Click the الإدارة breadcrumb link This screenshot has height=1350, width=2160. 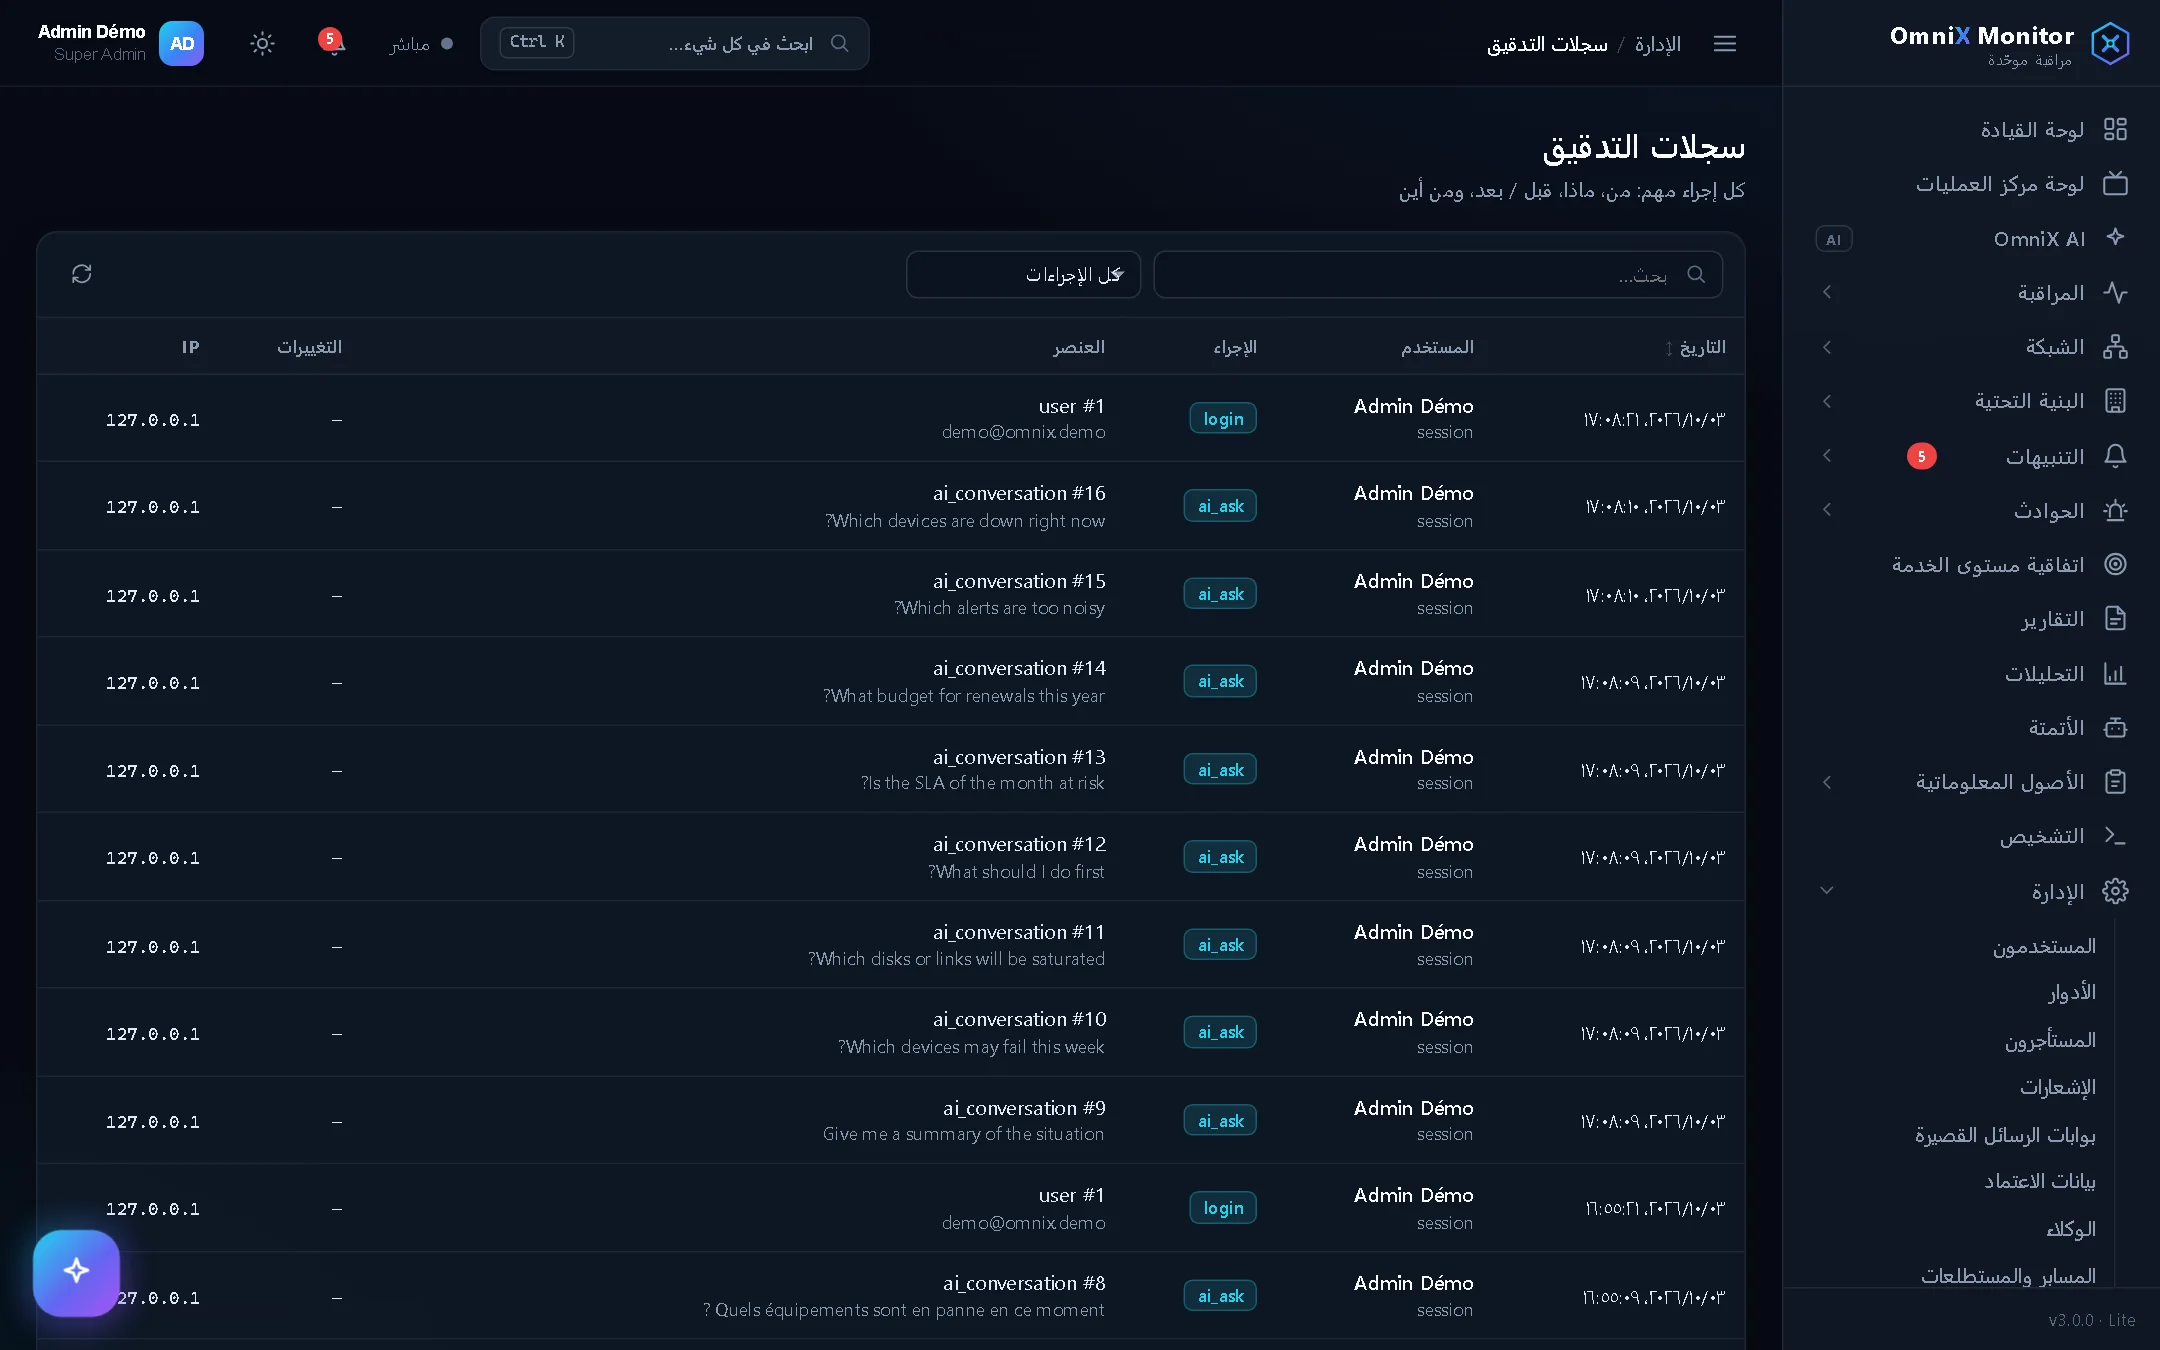point(1657,44)
